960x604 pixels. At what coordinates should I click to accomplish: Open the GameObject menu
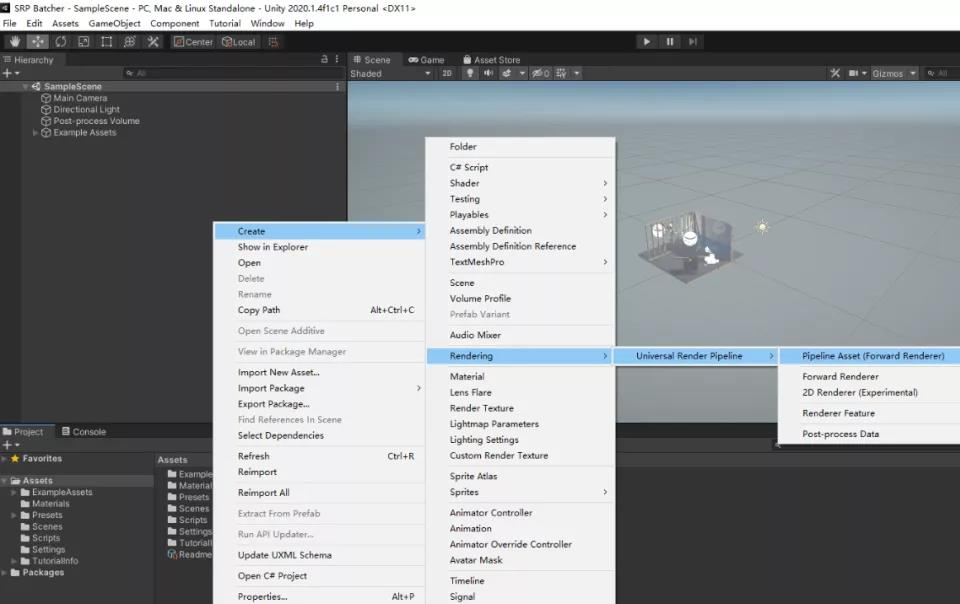tap(114, 23)
